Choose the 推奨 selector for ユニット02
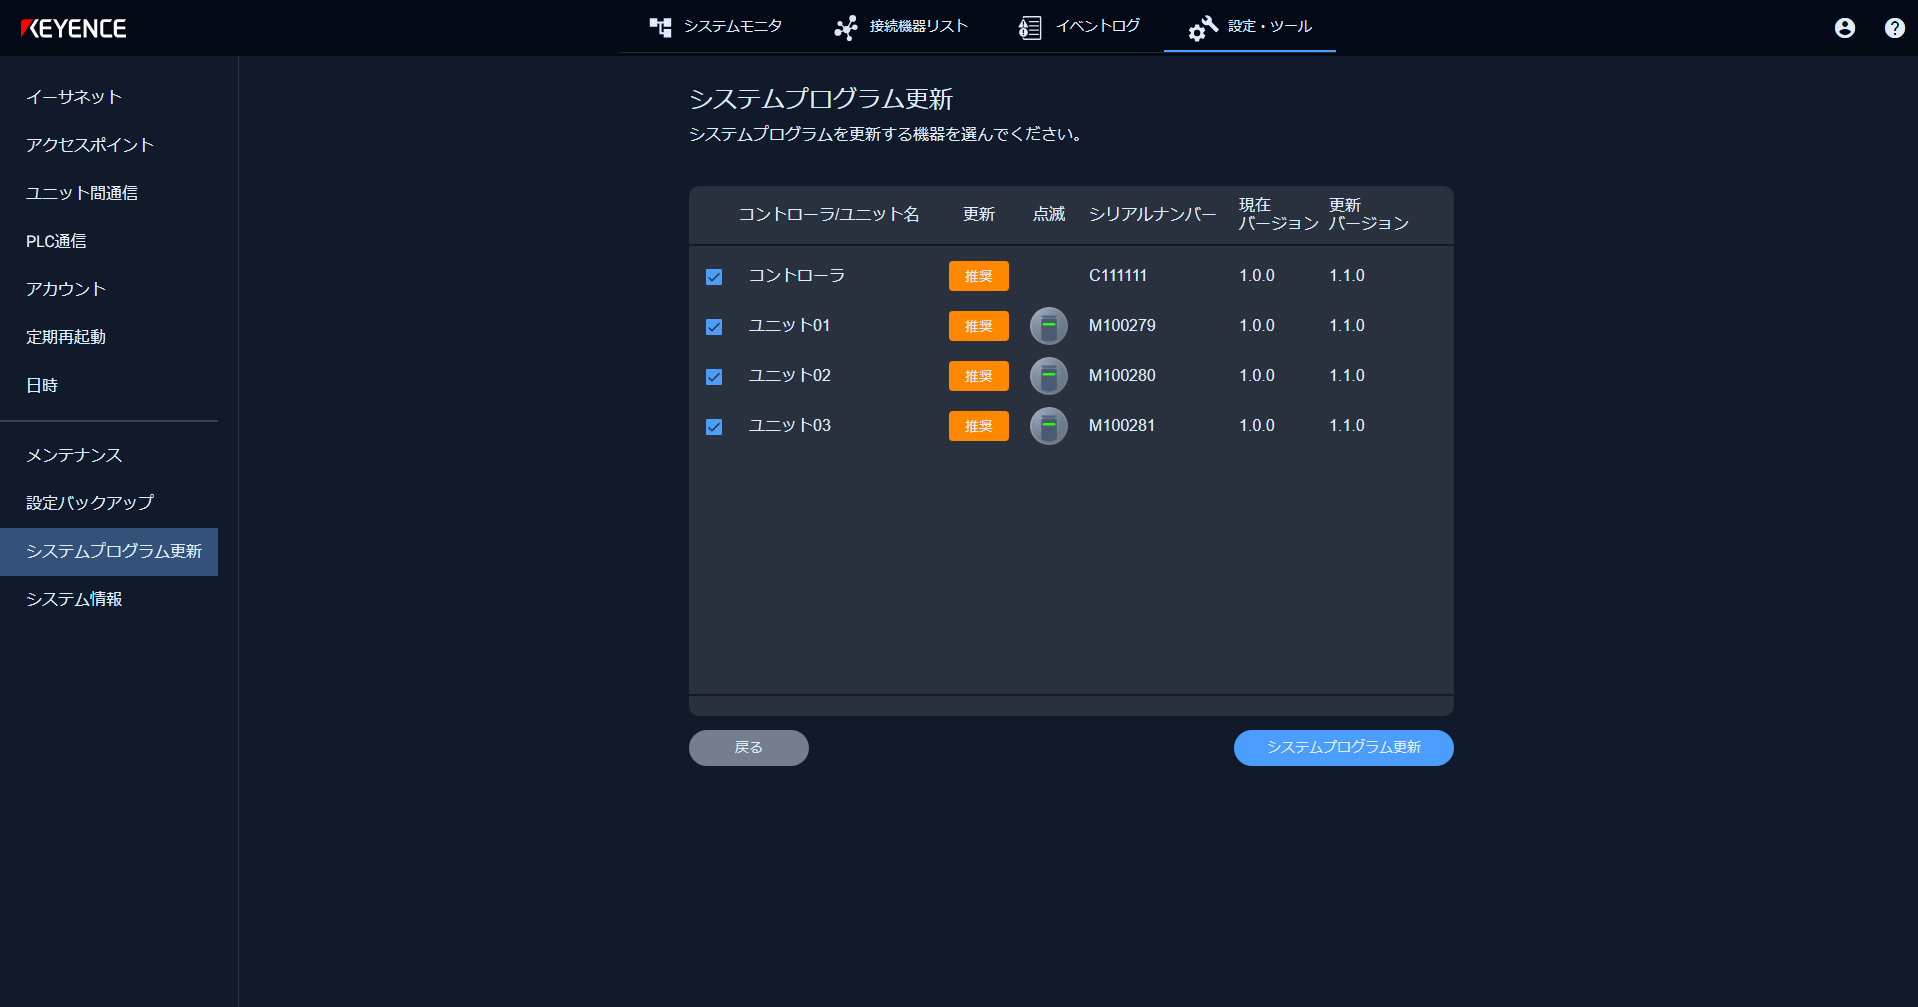The height and width of the screenshot is (1007, 1918). click(978, 375)
